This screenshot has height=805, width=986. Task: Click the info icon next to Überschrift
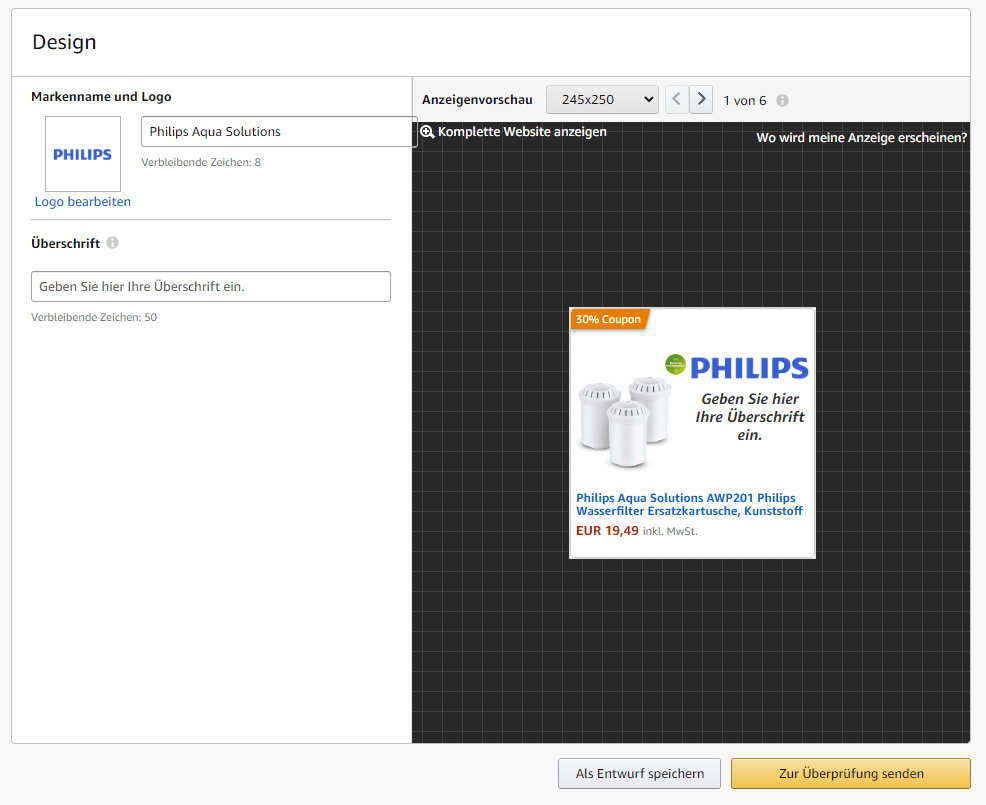pos(113,243)
